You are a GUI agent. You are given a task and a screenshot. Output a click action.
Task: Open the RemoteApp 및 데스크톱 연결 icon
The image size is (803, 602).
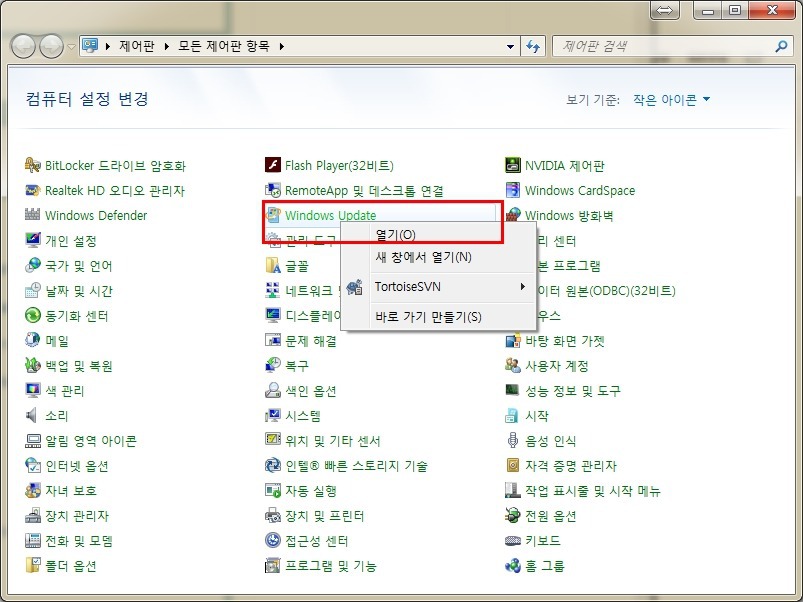tap(273, 190)
